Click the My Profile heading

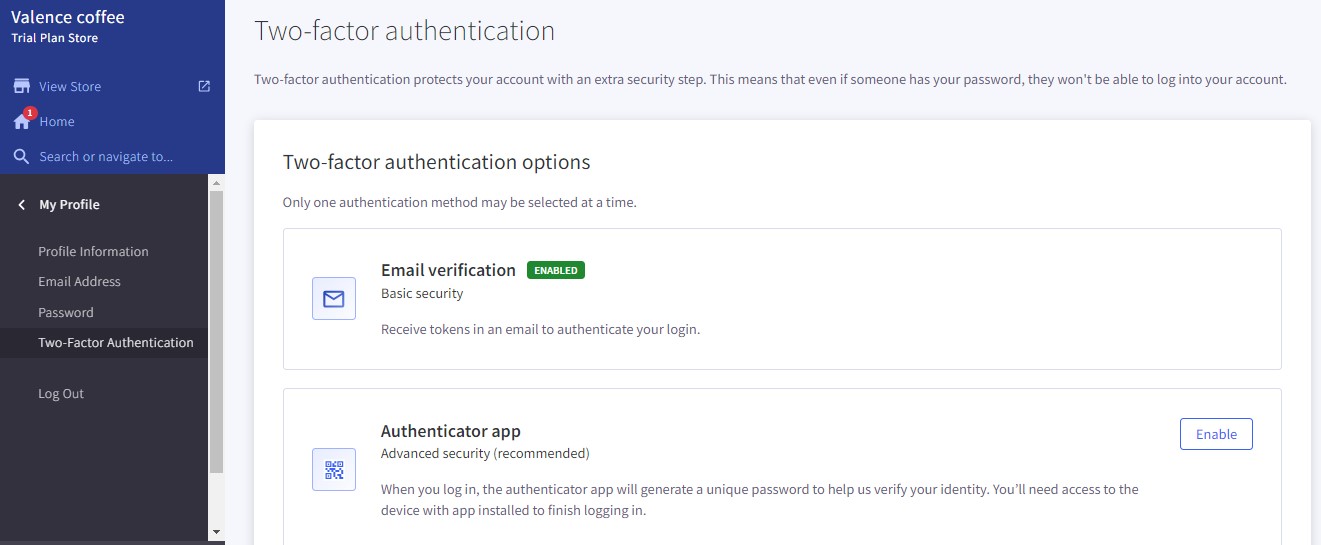(69, 204)
